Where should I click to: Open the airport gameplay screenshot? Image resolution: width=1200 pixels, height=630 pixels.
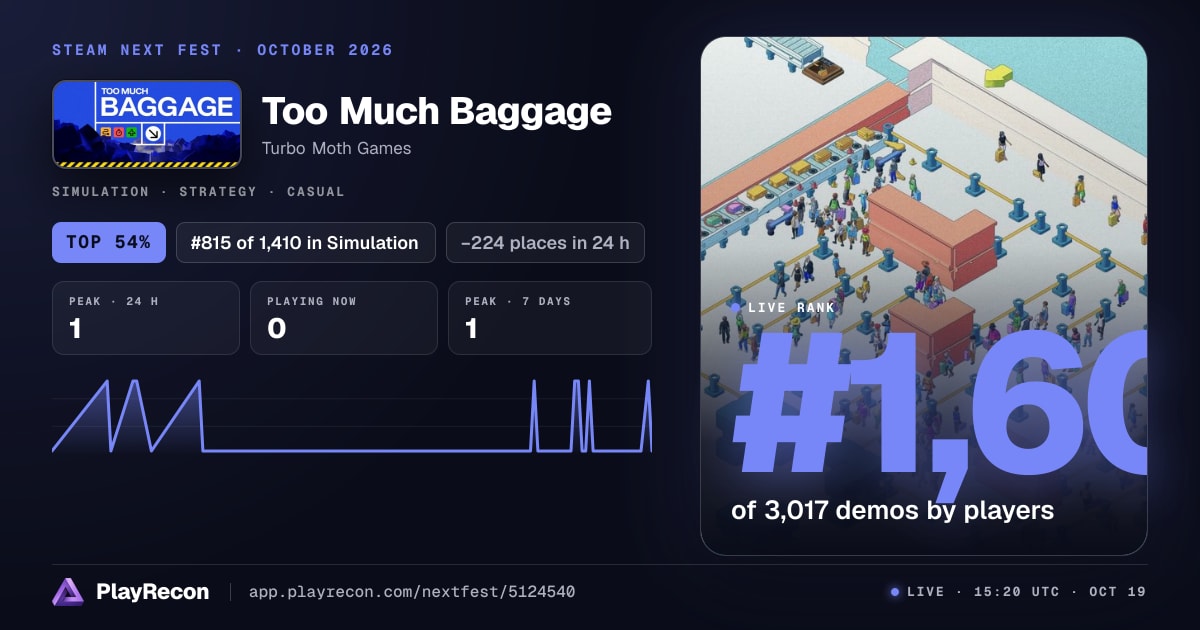point(924,296)
